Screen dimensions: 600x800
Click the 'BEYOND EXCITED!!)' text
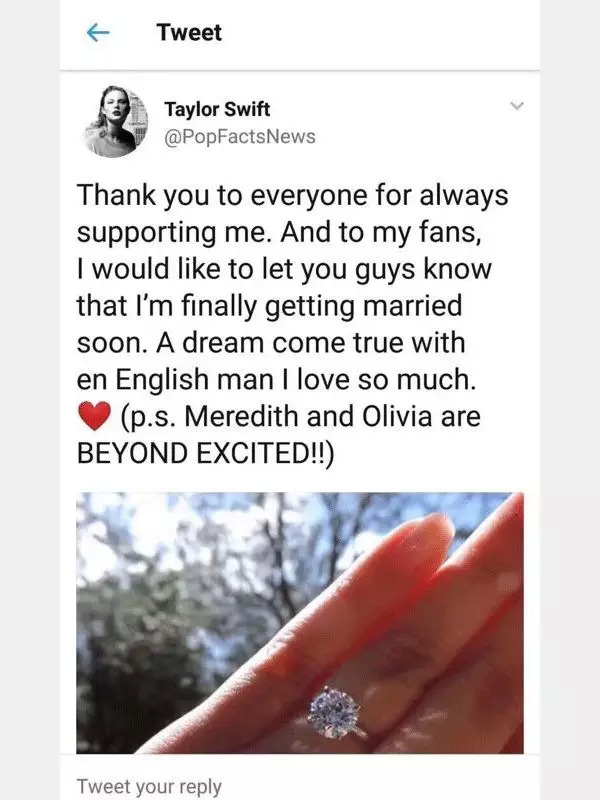[x=205, y=453]
